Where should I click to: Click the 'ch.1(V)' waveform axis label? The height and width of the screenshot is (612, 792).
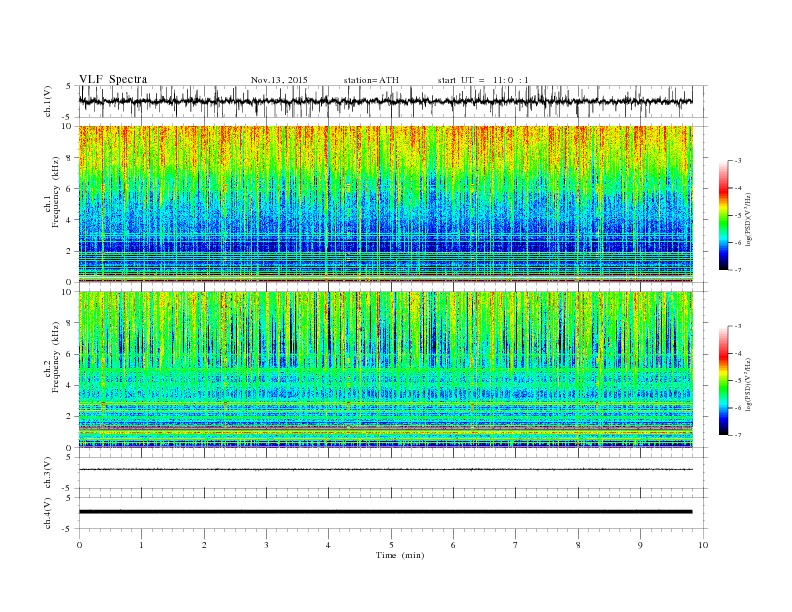tap(48, 101)
